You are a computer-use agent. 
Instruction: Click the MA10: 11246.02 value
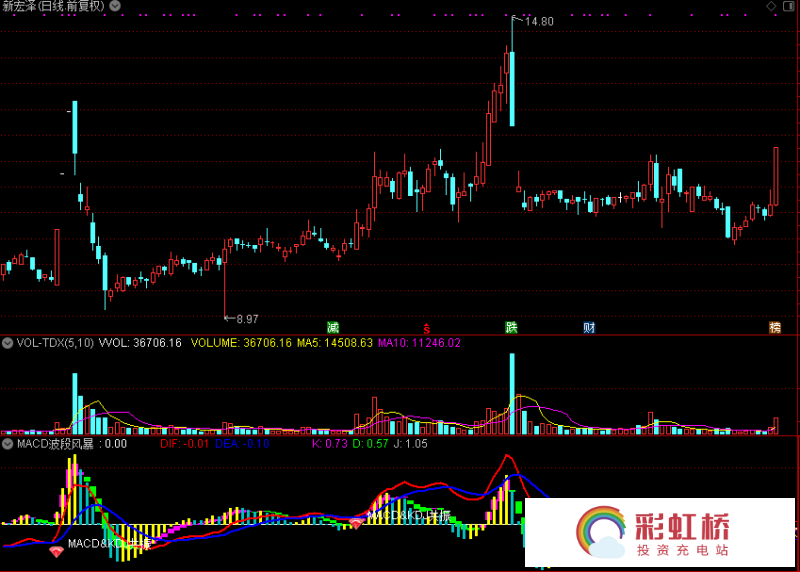(419, 343)
